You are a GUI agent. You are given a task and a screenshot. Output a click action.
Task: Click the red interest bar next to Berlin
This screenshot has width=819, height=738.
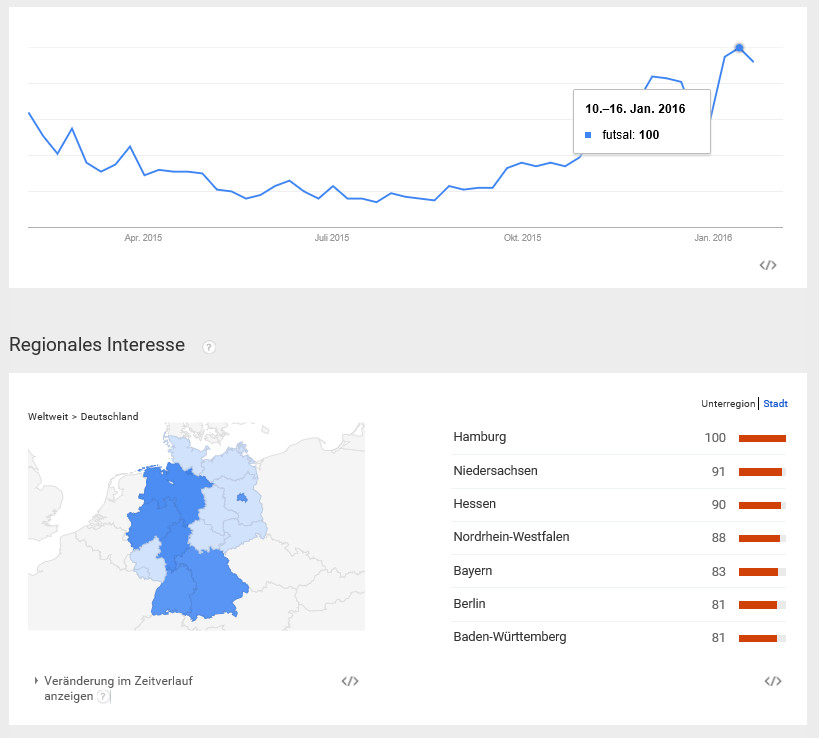[x=757, y=604]
